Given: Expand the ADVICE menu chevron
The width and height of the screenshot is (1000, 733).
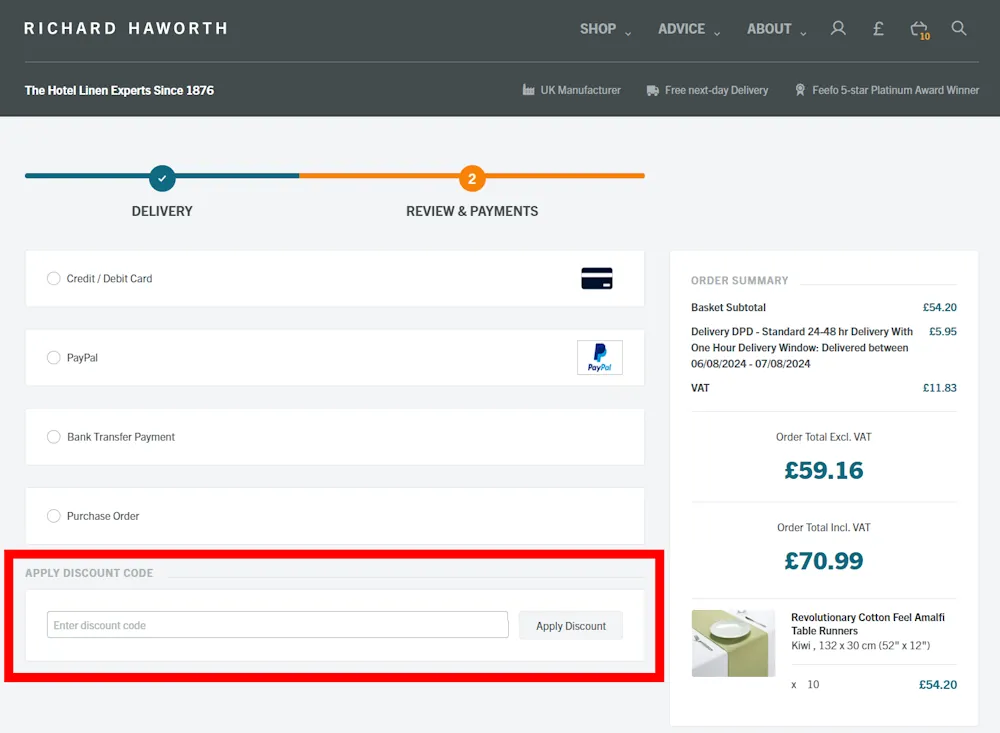Looking at the screenshot, I should coord(717,33).
